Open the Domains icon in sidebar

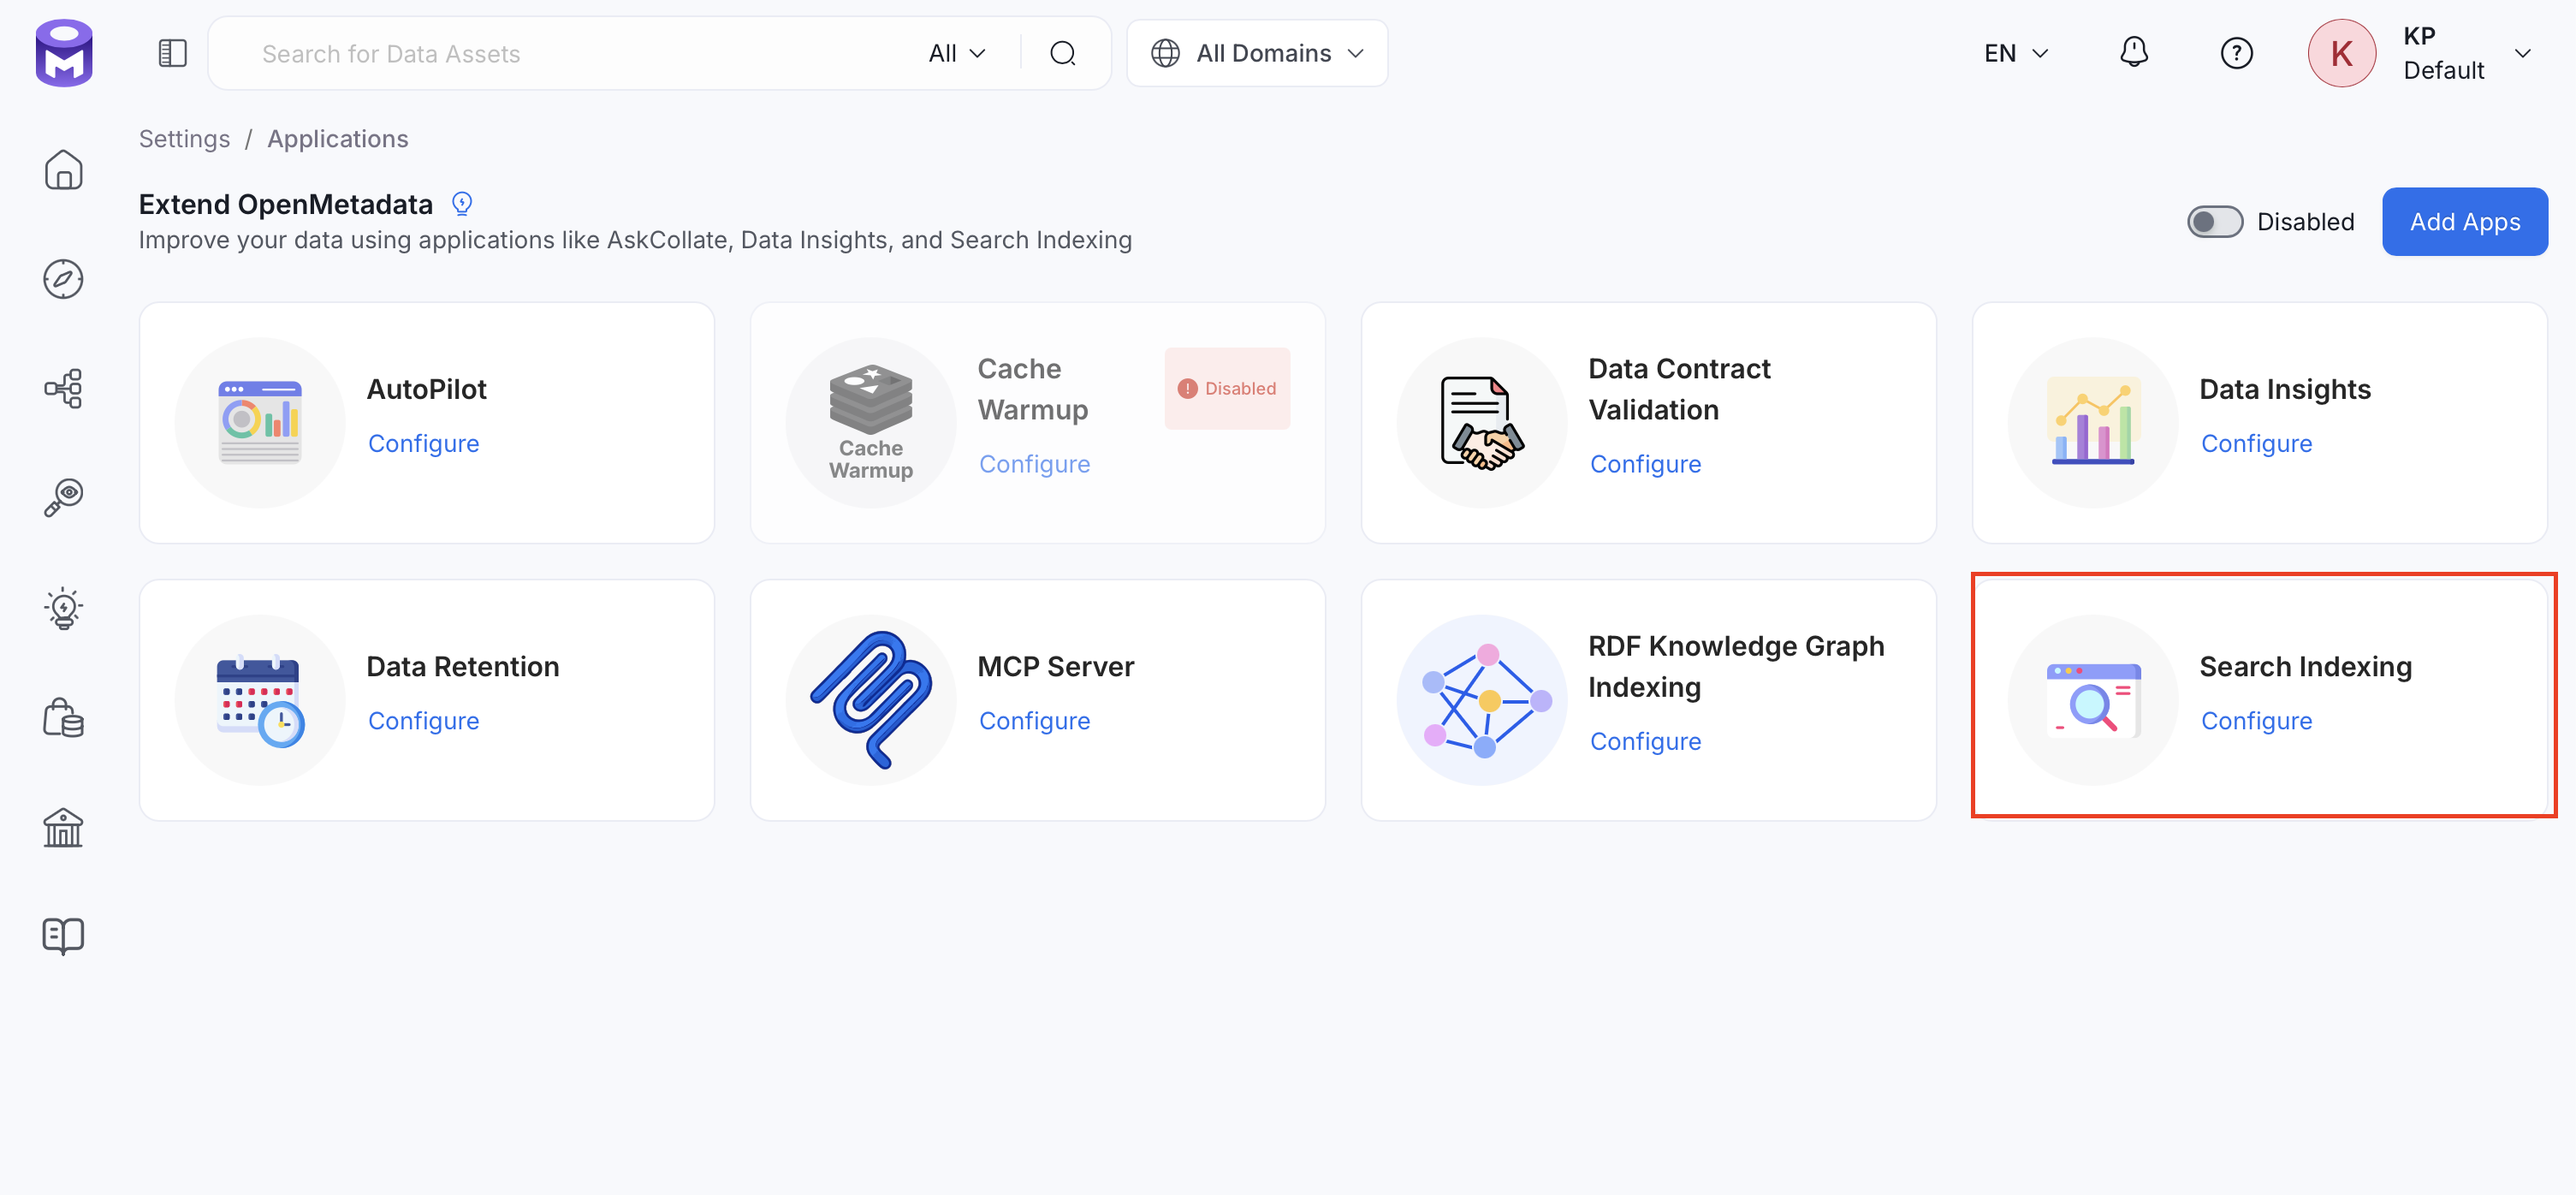[x=63, y=717]
